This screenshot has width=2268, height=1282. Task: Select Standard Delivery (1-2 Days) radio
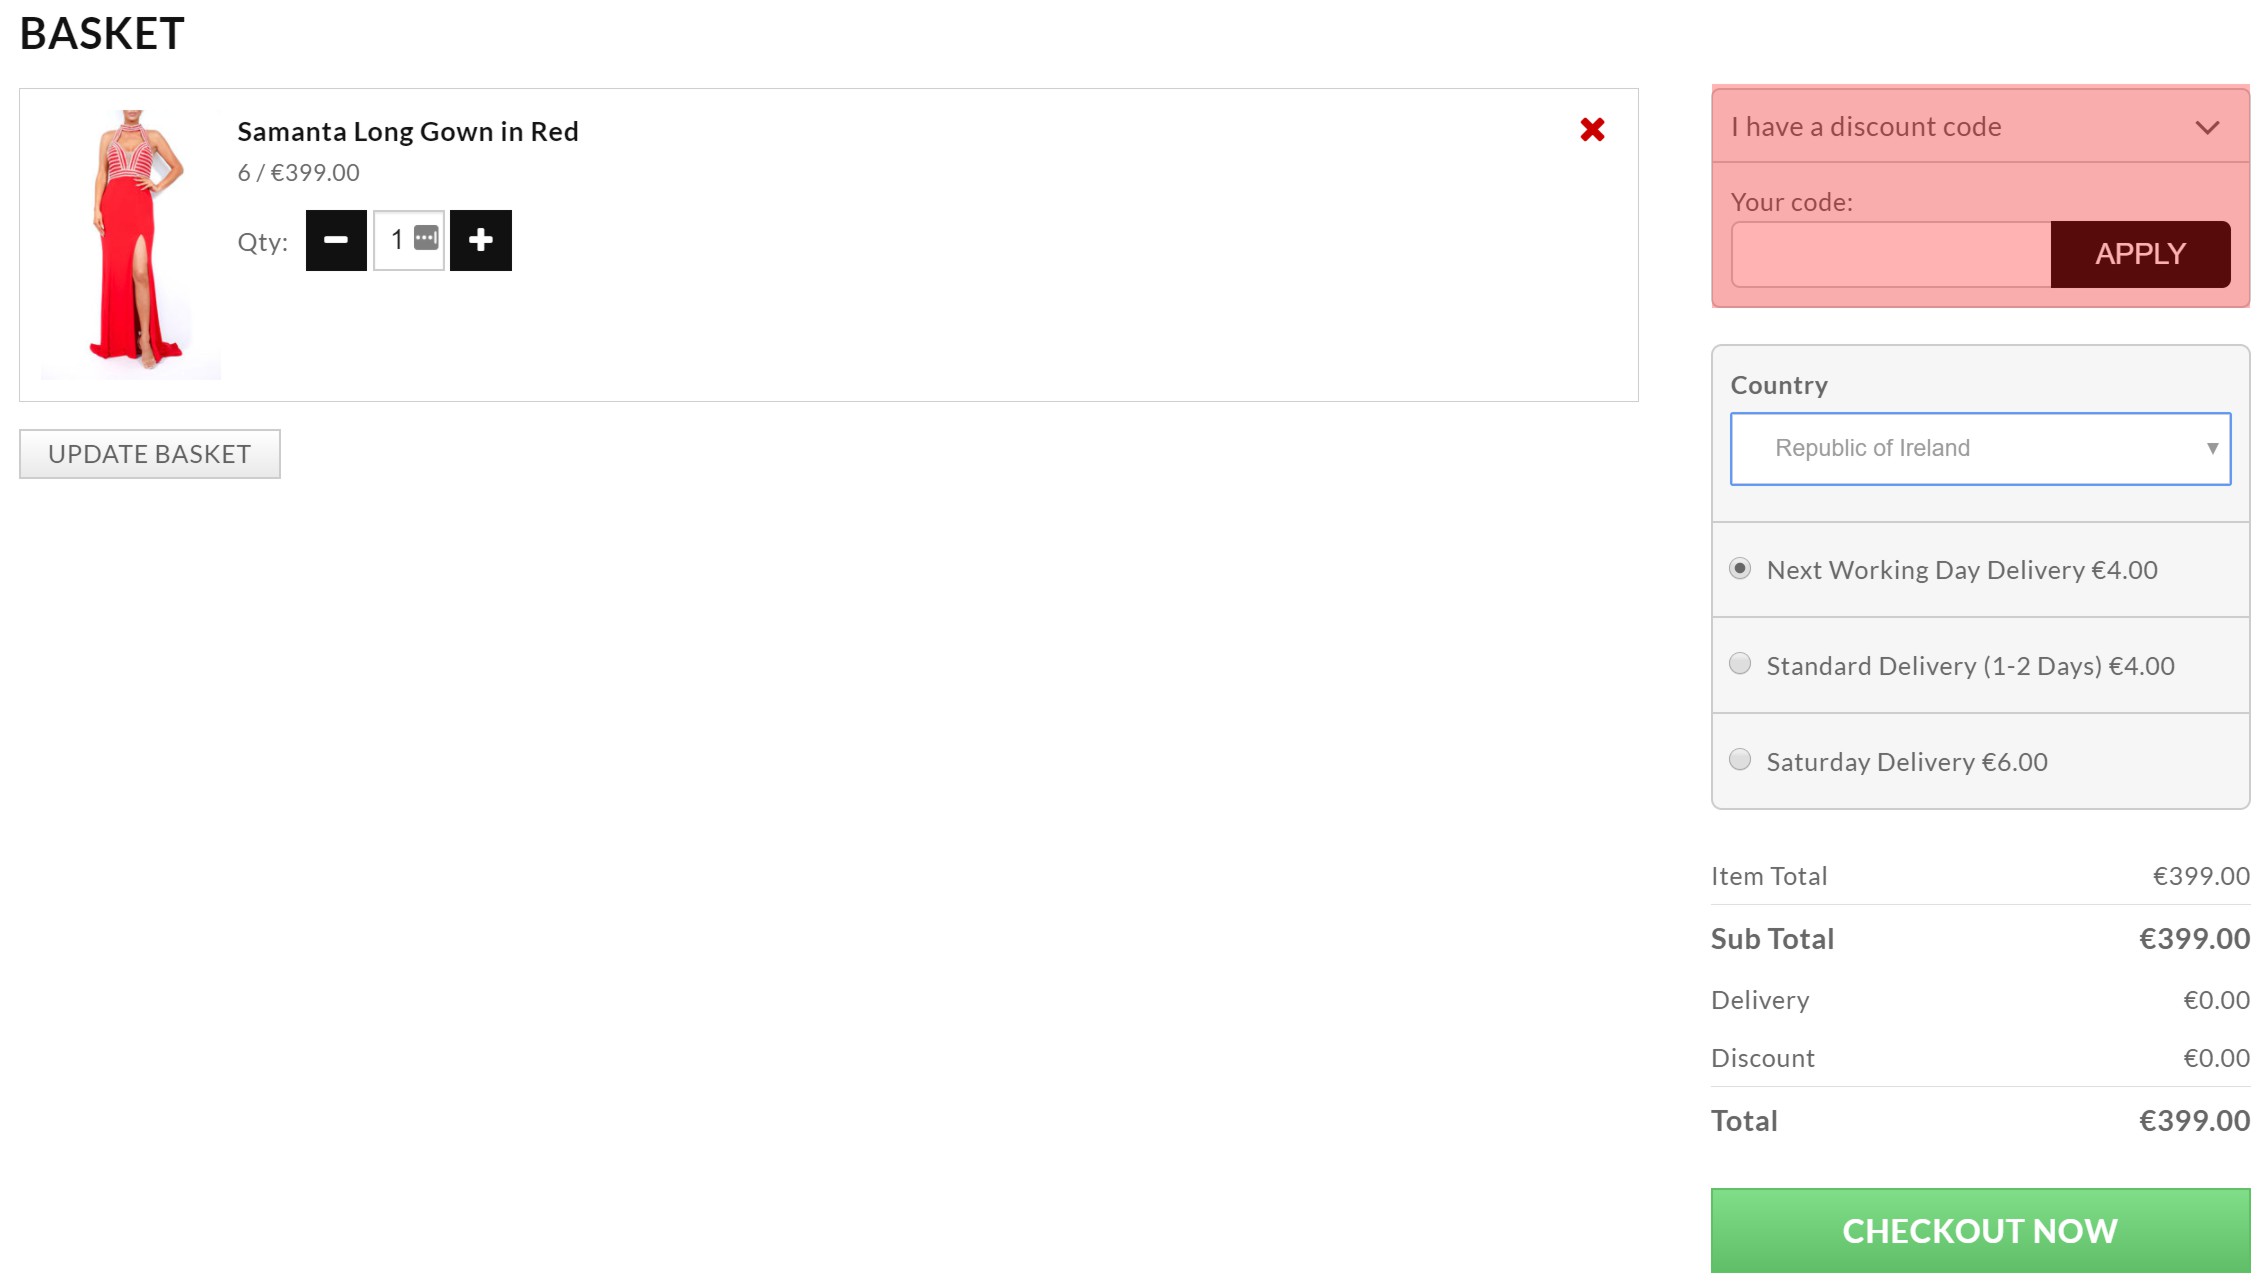click(x=1740, y=663)
